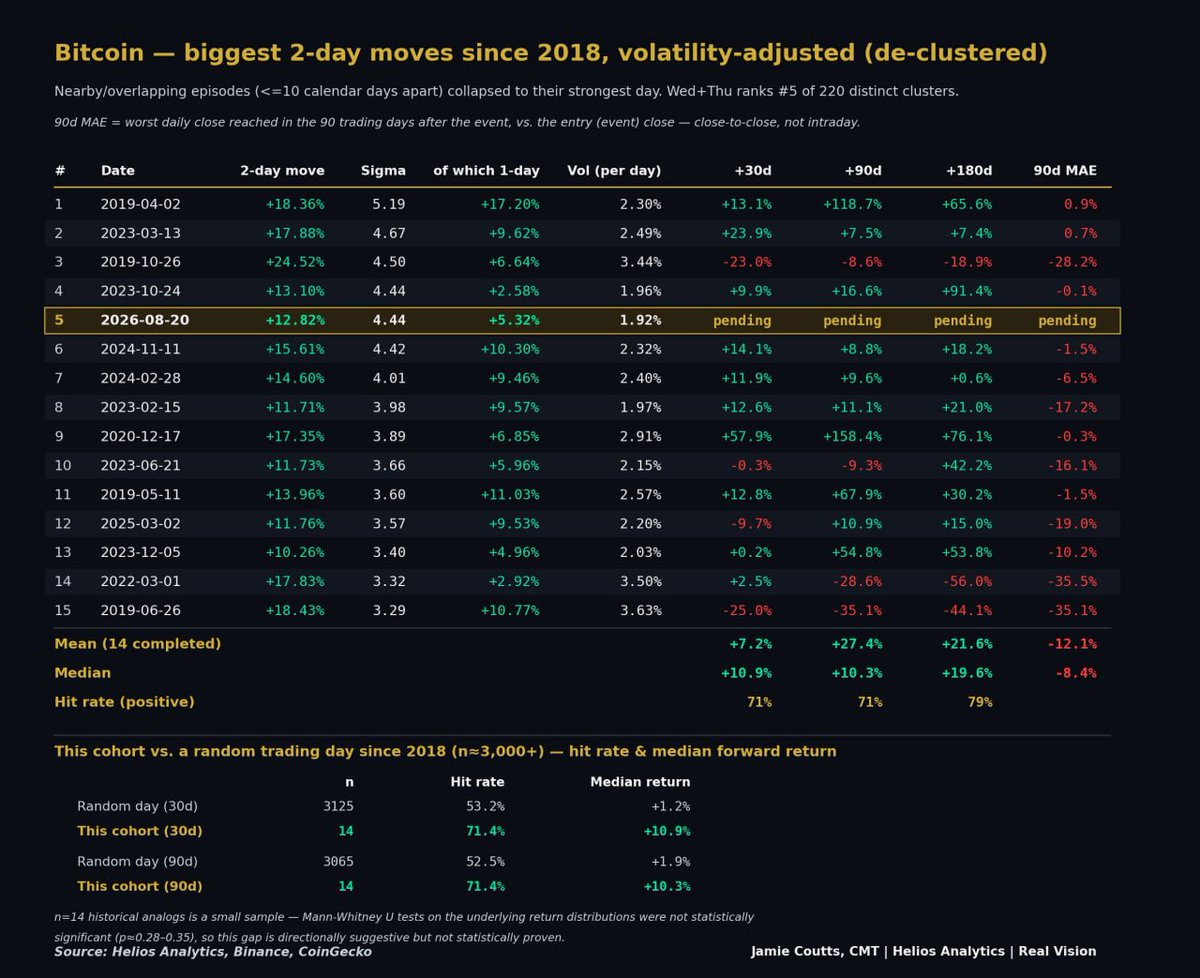The height and width of the screenshot is (978, 1200).
Task: Click the 'of which 1-day' column header
Action: coord(486,171)
